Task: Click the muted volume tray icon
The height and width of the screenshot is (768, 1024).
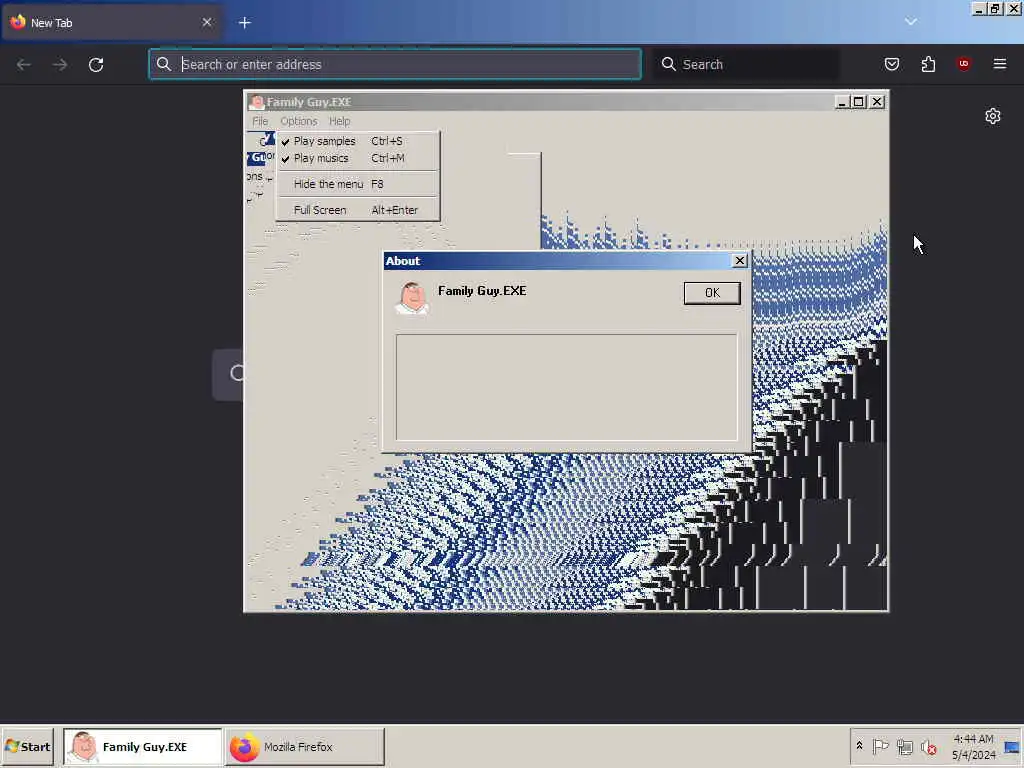Action: coord(928,746)
